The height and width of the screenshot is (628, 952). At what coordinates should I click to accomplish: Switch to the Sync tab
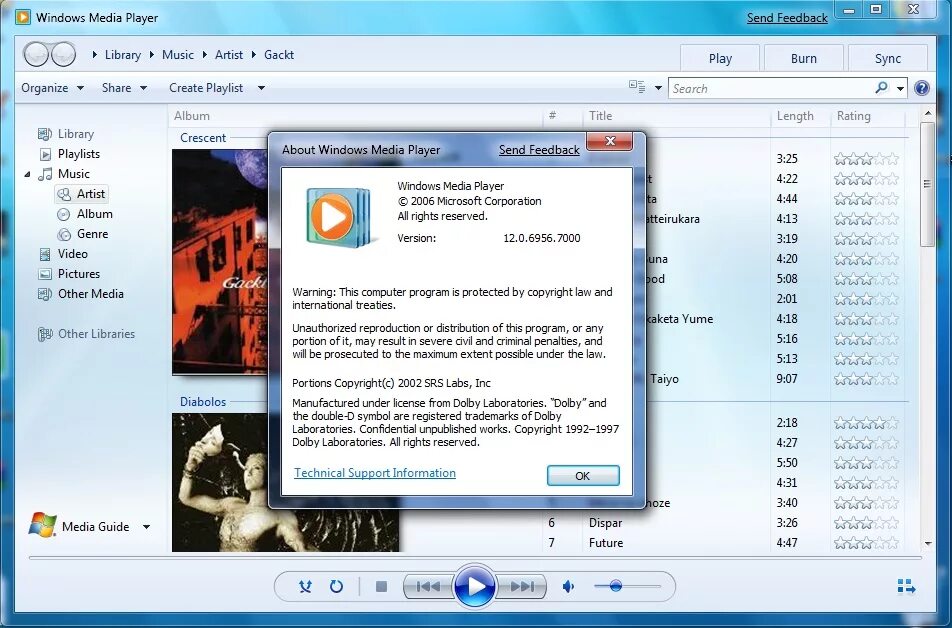point(888,58)
